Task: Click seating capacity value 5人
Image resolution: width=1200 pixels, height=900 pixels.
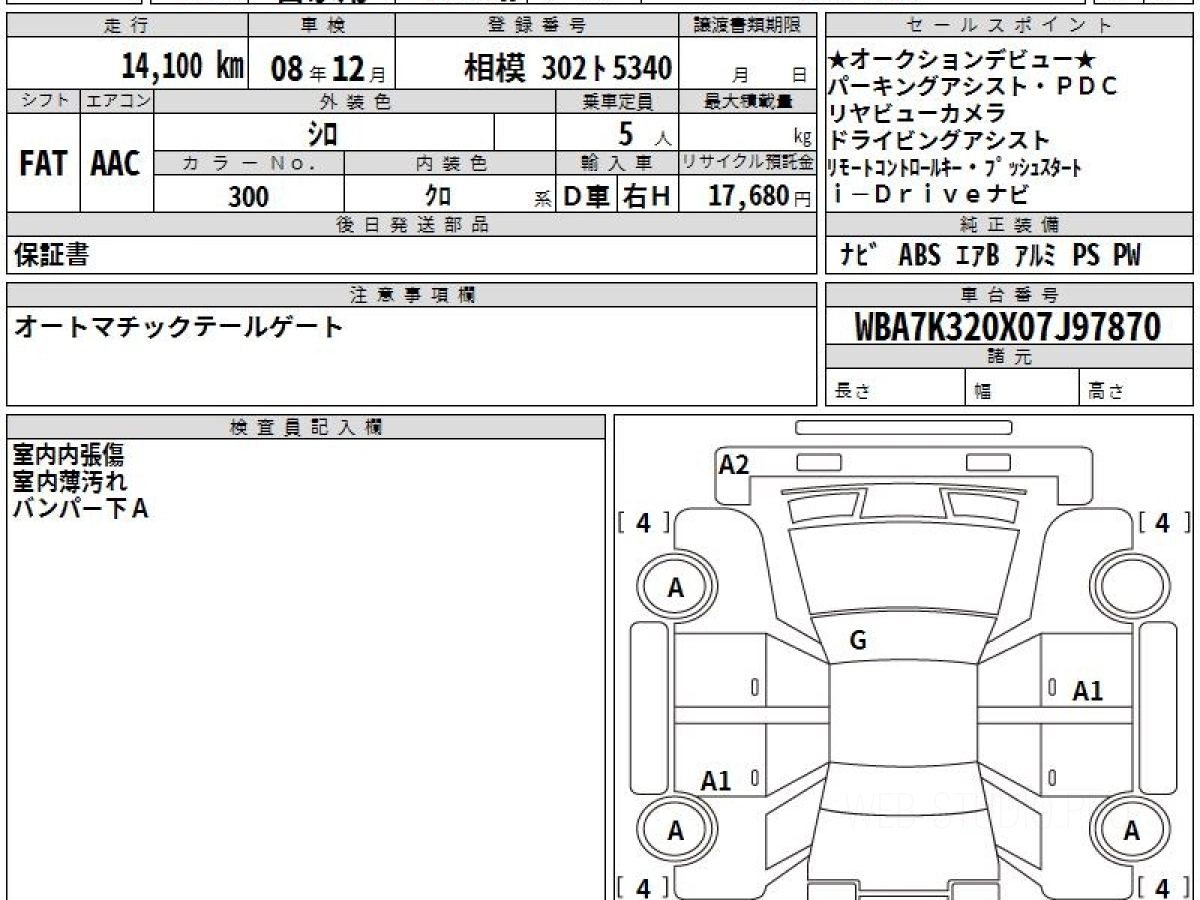Action: tap(646, 133)
